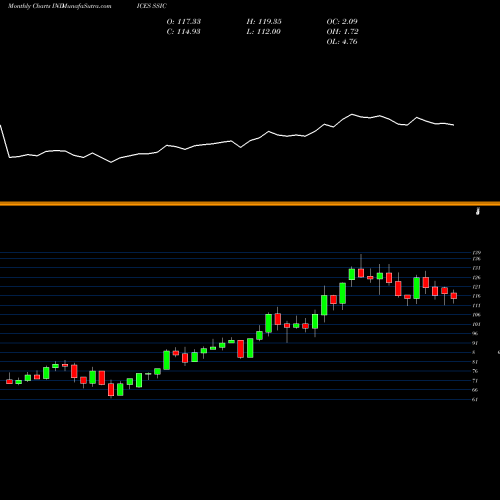Select the high value 'H: 119.35'

point(264,22)
